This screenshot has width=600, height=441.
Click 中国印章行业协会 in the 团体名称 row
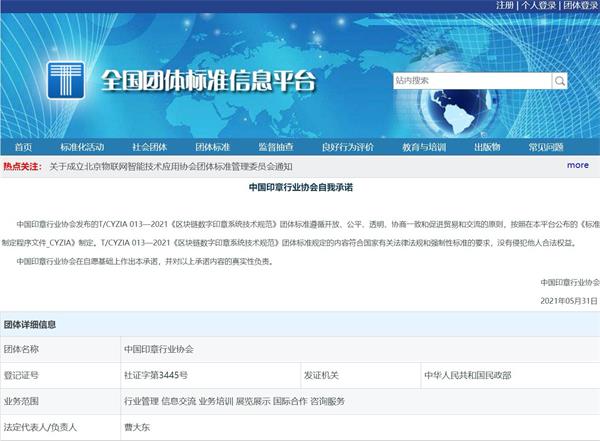159,349
